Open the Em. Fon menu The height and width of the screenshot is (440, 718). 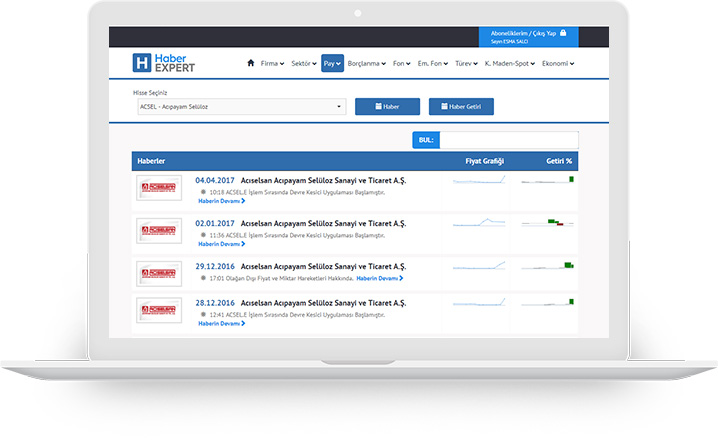pyautogui.click(x=433, y=64)
